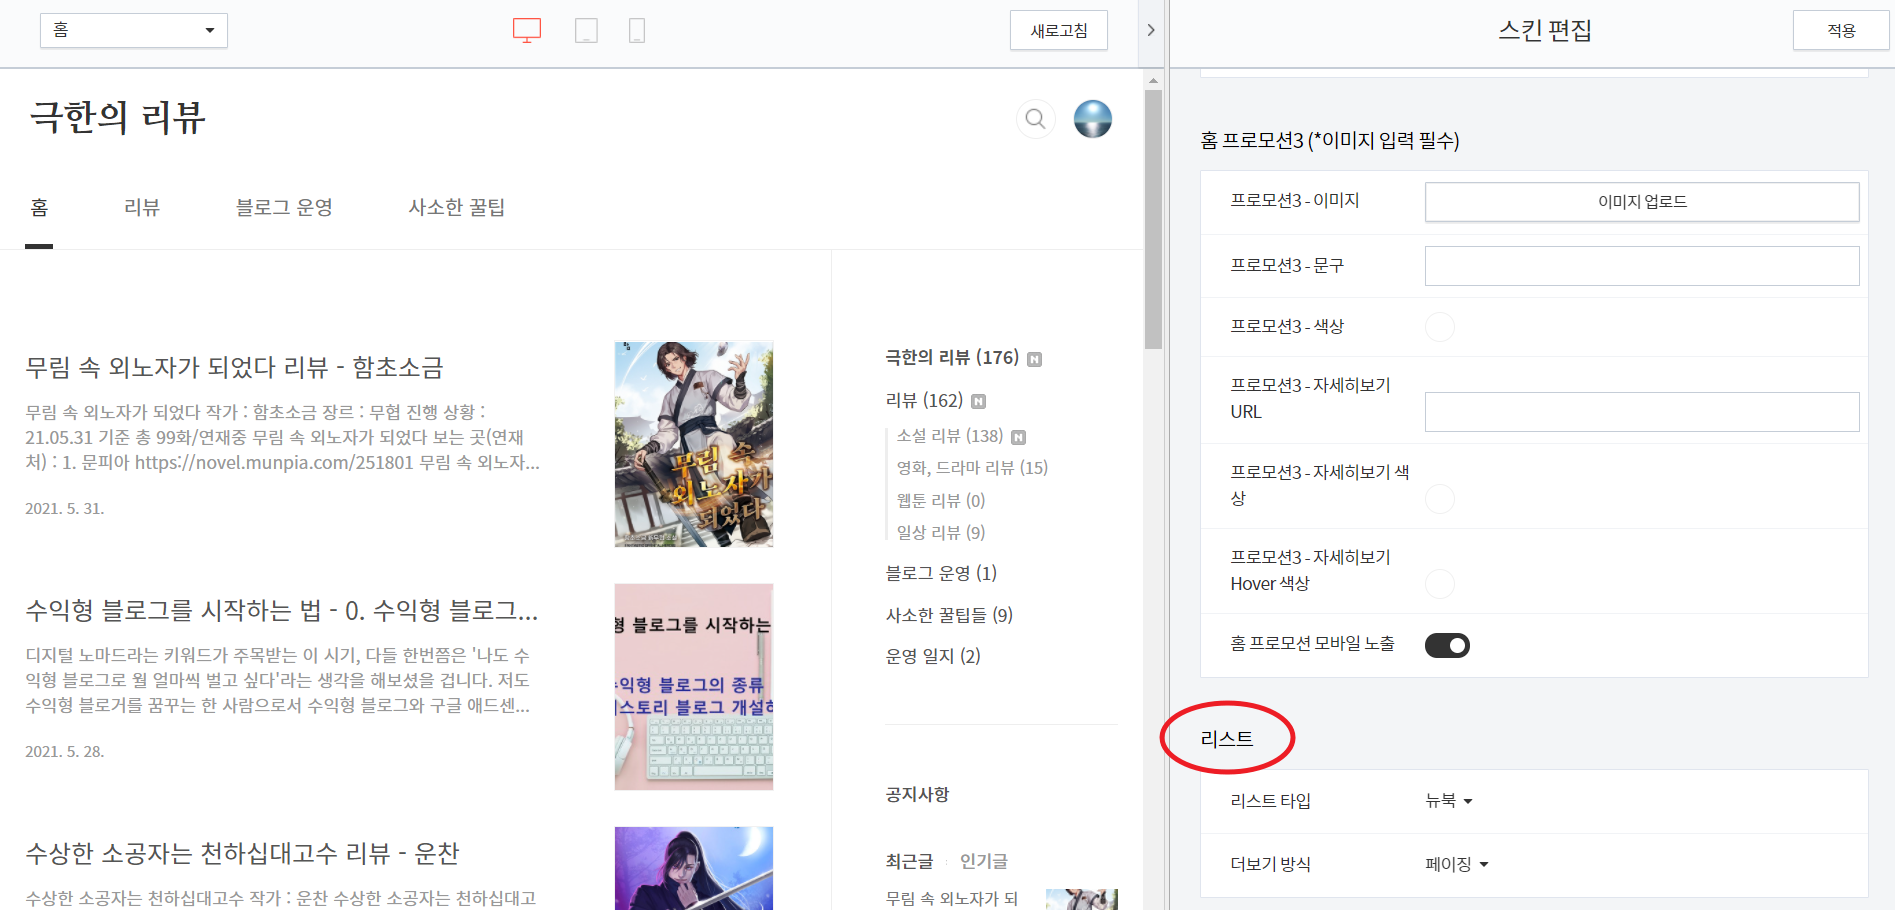Switch to tablet preview icon
This screenshot has width=1895, height=910.
click(586, 31)
